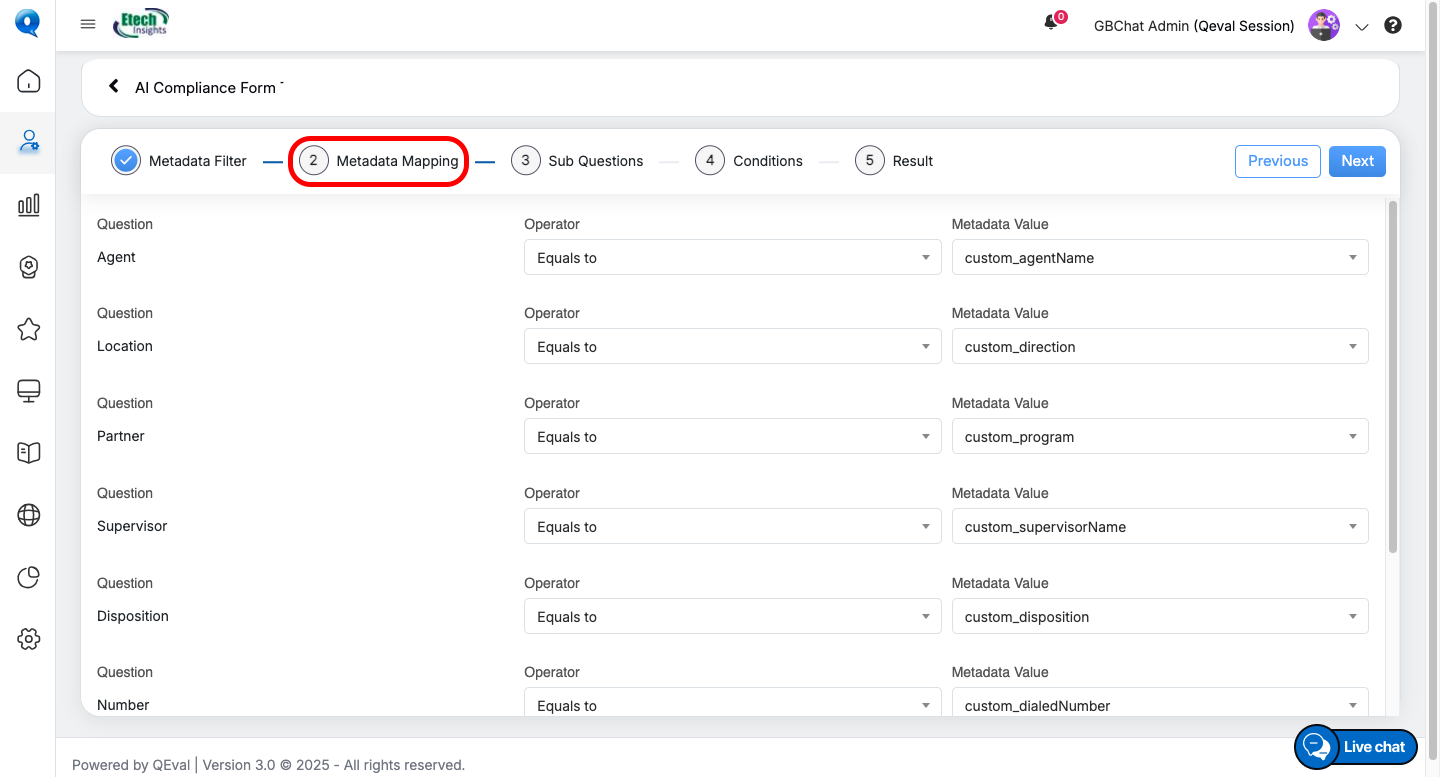Click the pie chart icon
The image size is (1440, 777).
28,577
